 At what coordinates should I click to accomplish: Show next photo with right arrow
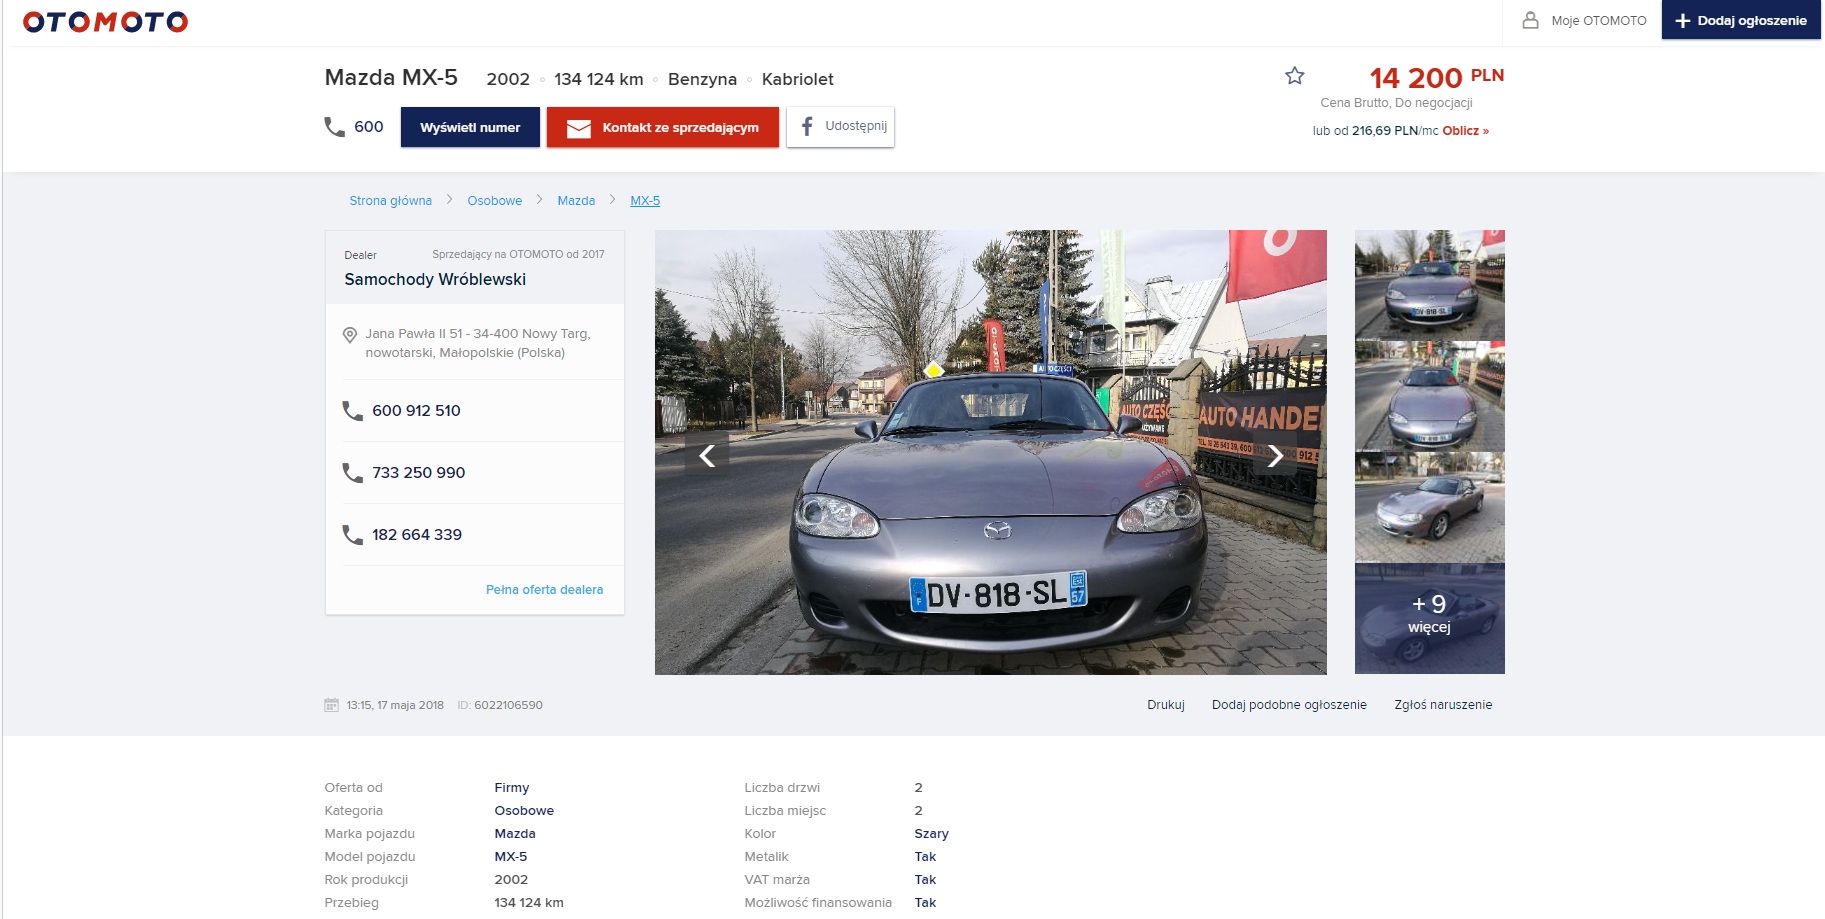click(x=1275, y=456)
